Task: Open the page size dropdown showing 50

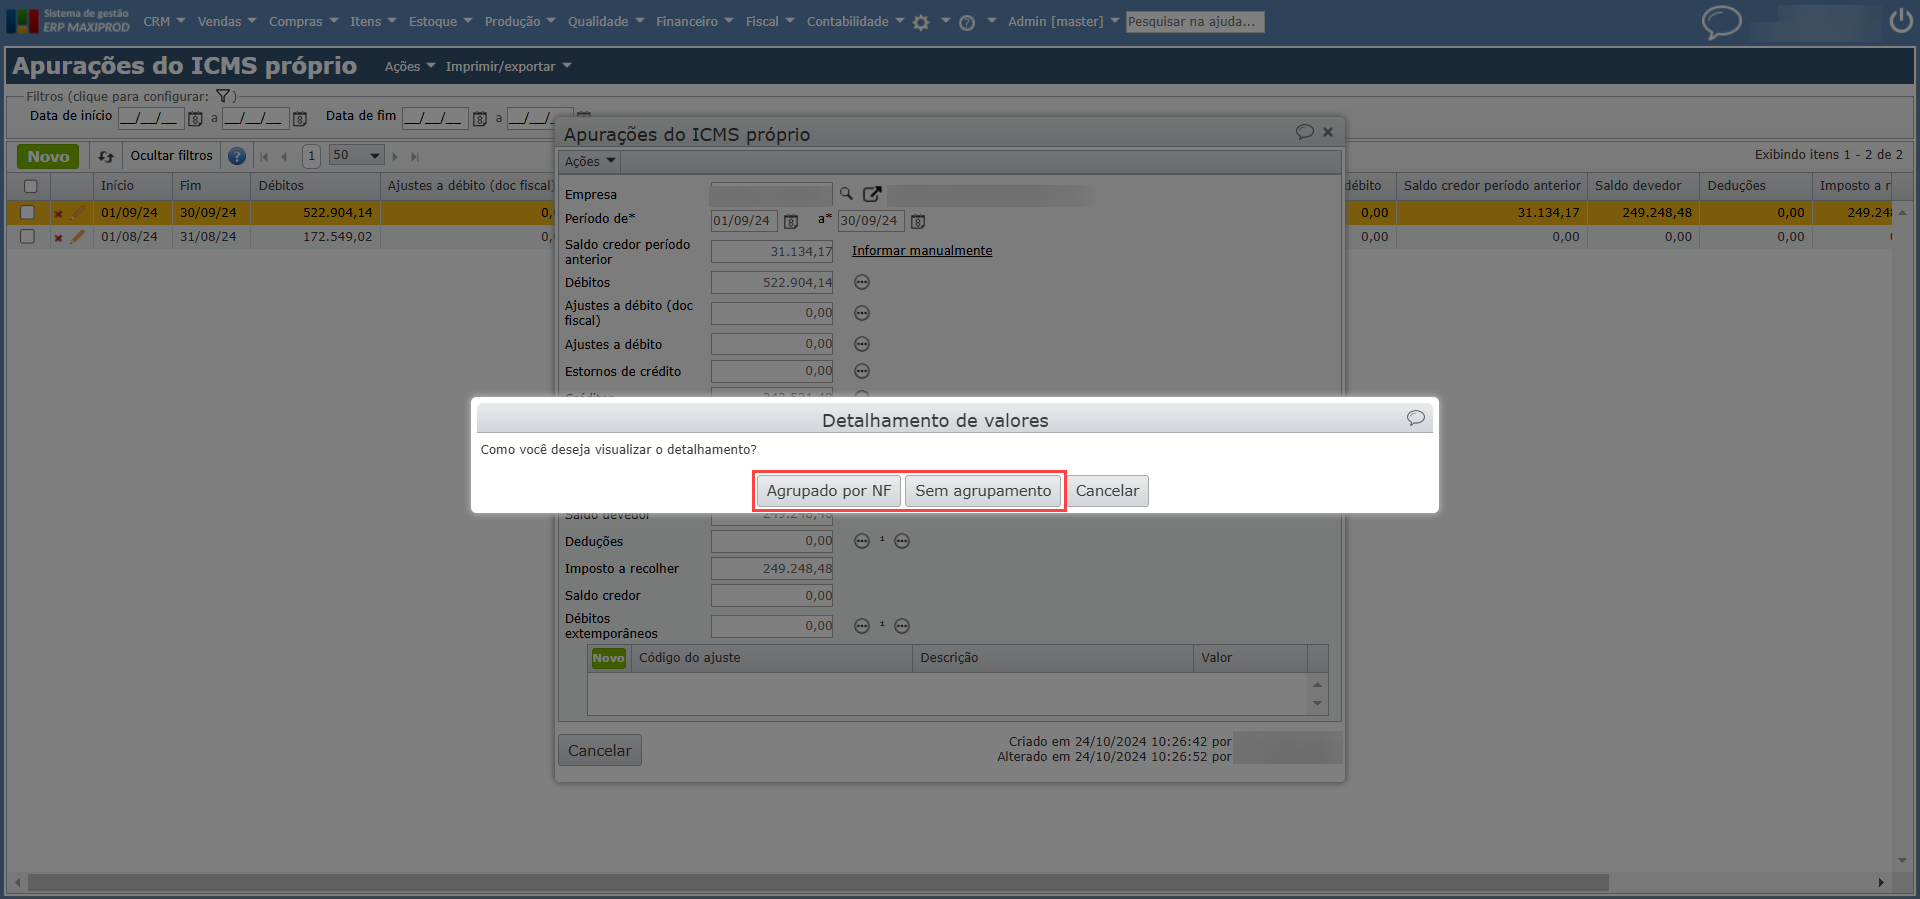Action: [357, 155]
